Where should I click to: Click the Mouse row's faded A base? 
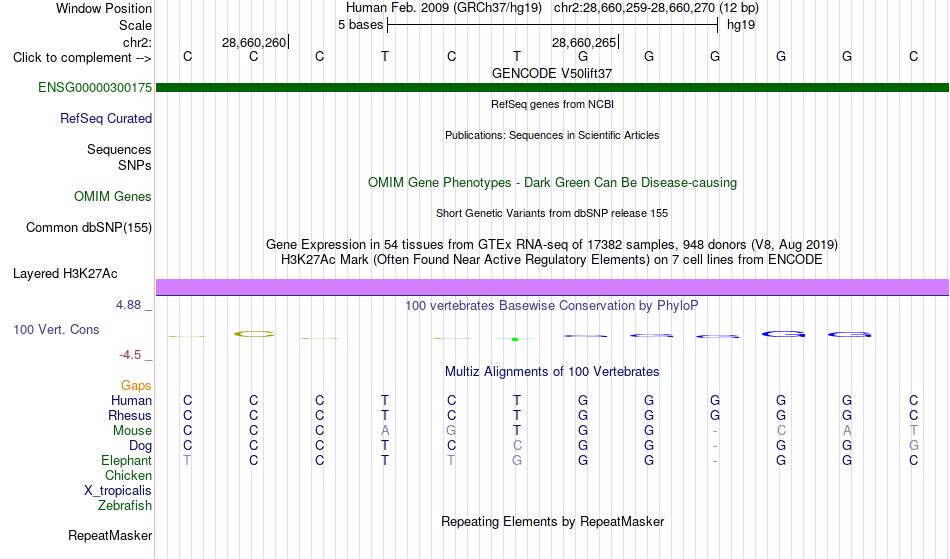[x=385, y=431]
